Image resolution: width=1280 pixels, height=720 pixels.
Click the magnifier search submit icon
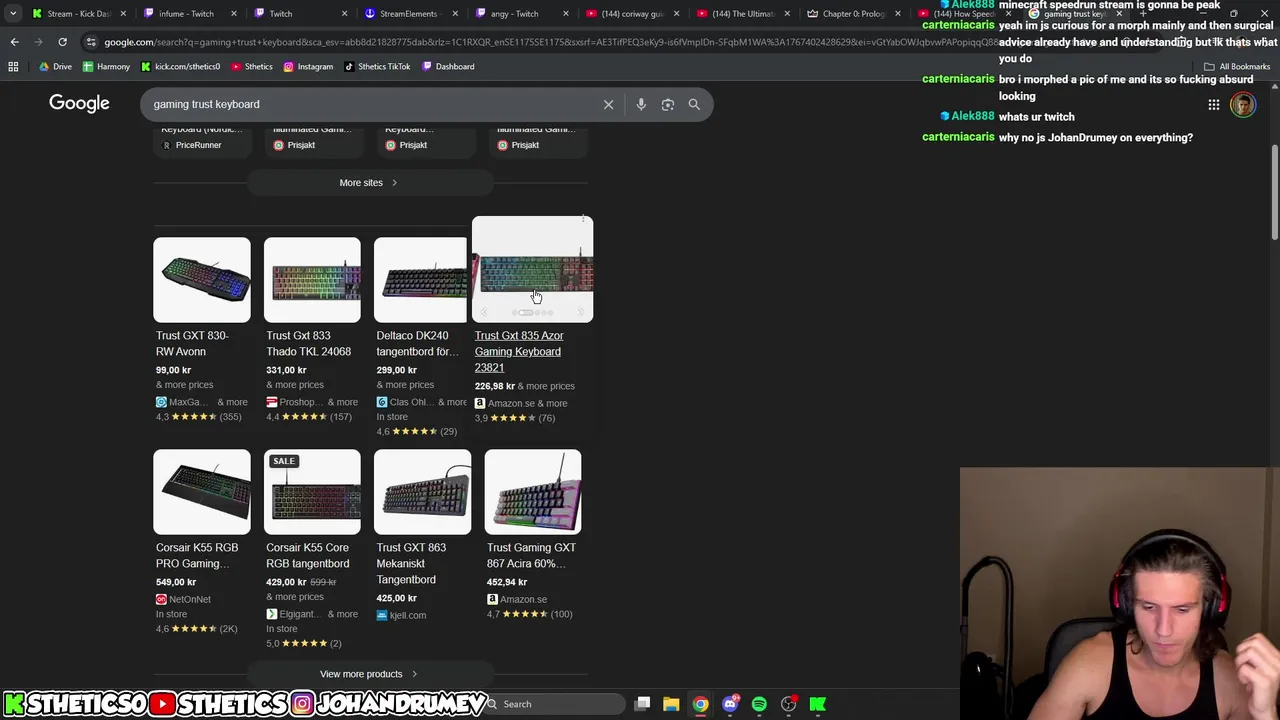tap(694, 104)
